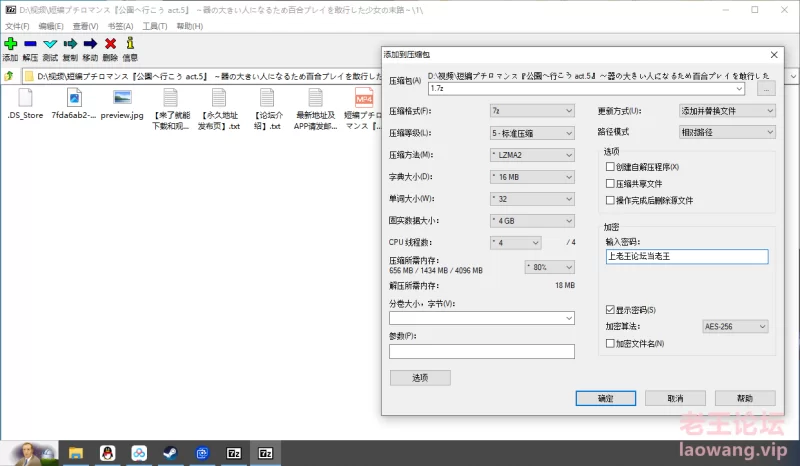Click the 取消 button
800x466 pixels.
click(x=675, y=398)
